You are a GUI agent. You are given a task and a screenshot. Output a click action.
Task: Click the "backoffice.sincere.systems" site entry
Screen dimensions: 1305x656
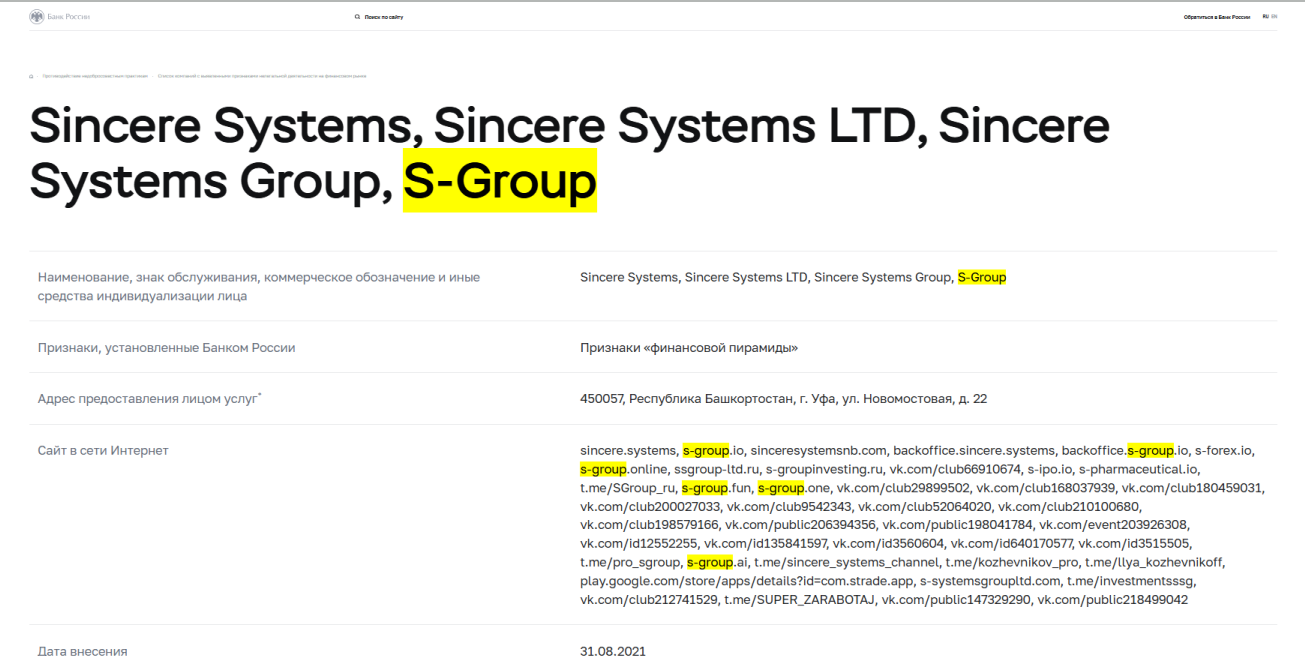tap(974, 451)
